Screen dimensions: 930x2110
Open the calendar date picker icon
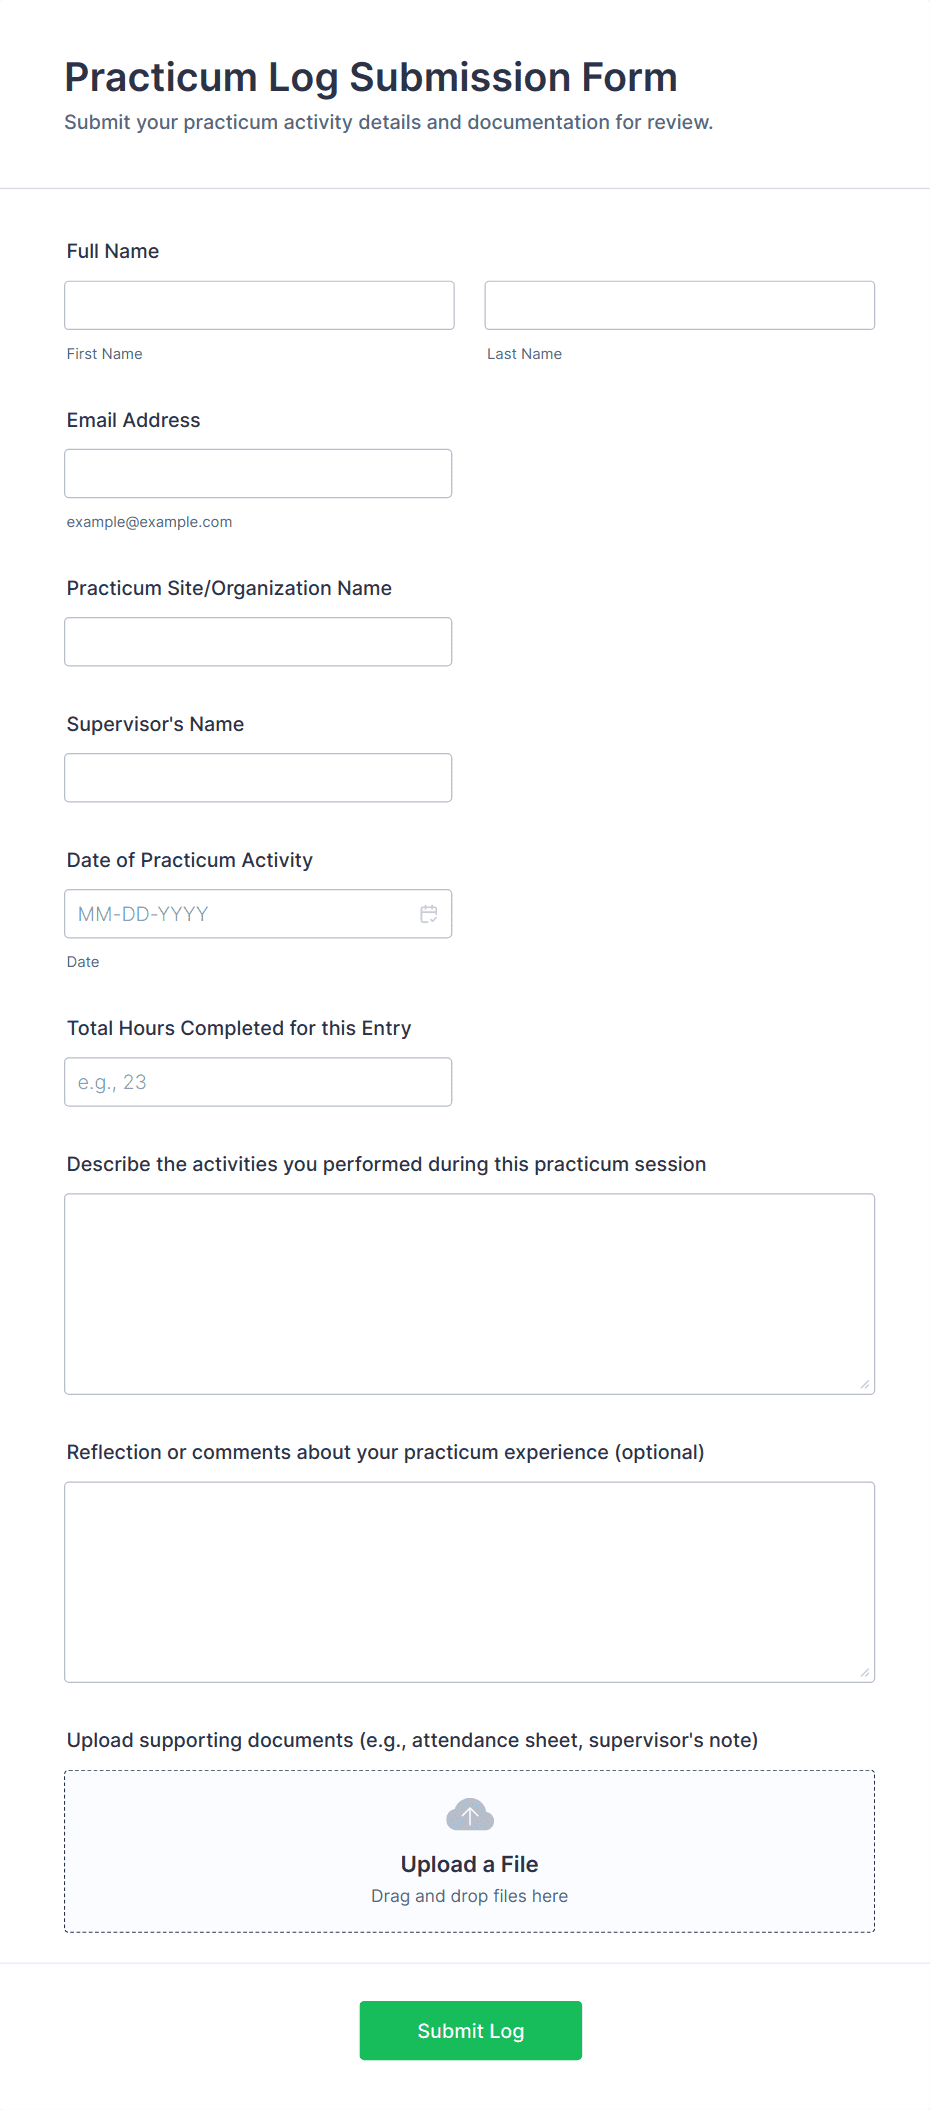(x=429, y=914)
